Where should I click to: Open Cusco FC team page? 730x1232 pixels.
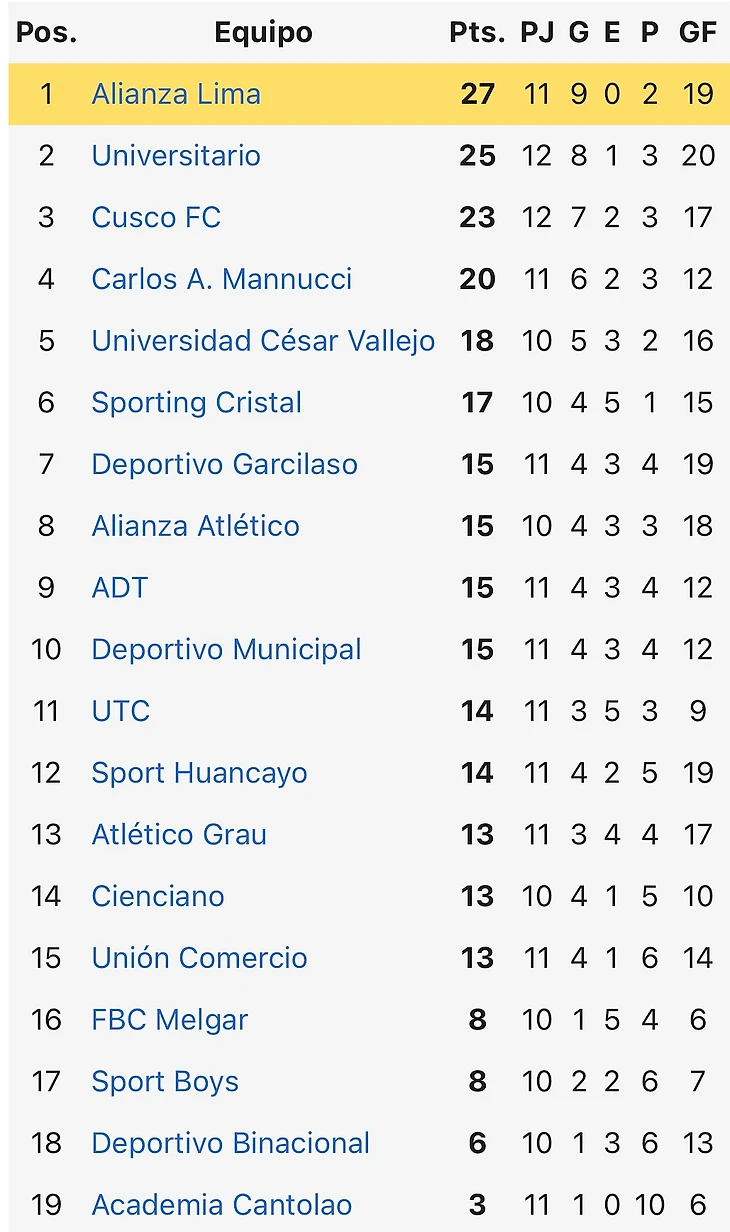(x=156, y=218)
